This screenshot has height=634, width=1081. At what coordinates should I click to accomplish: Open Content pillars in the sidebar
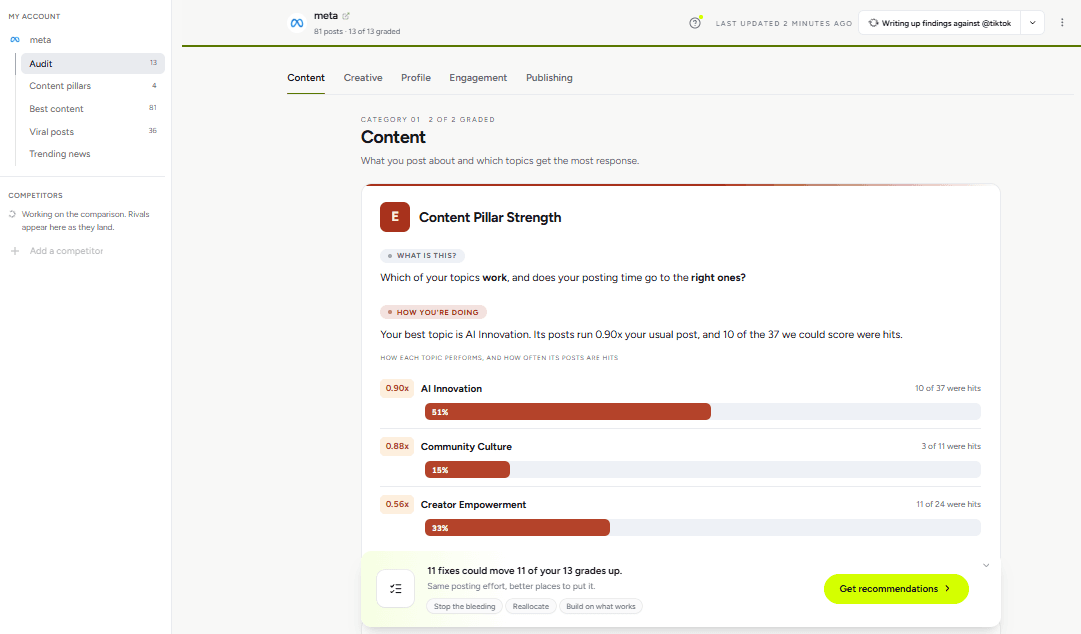(x=93, y=86)
